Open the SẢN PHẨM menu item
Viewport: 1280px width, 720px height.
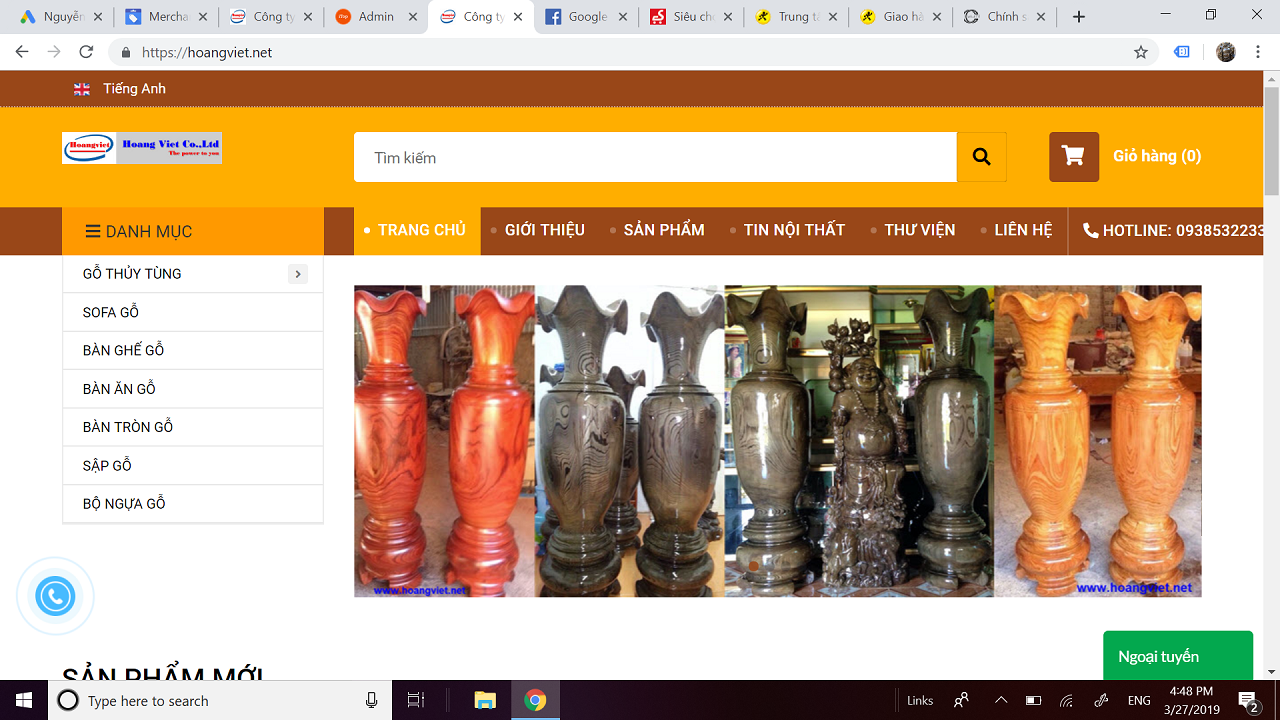pyautogui.click(x=663, y=230)
